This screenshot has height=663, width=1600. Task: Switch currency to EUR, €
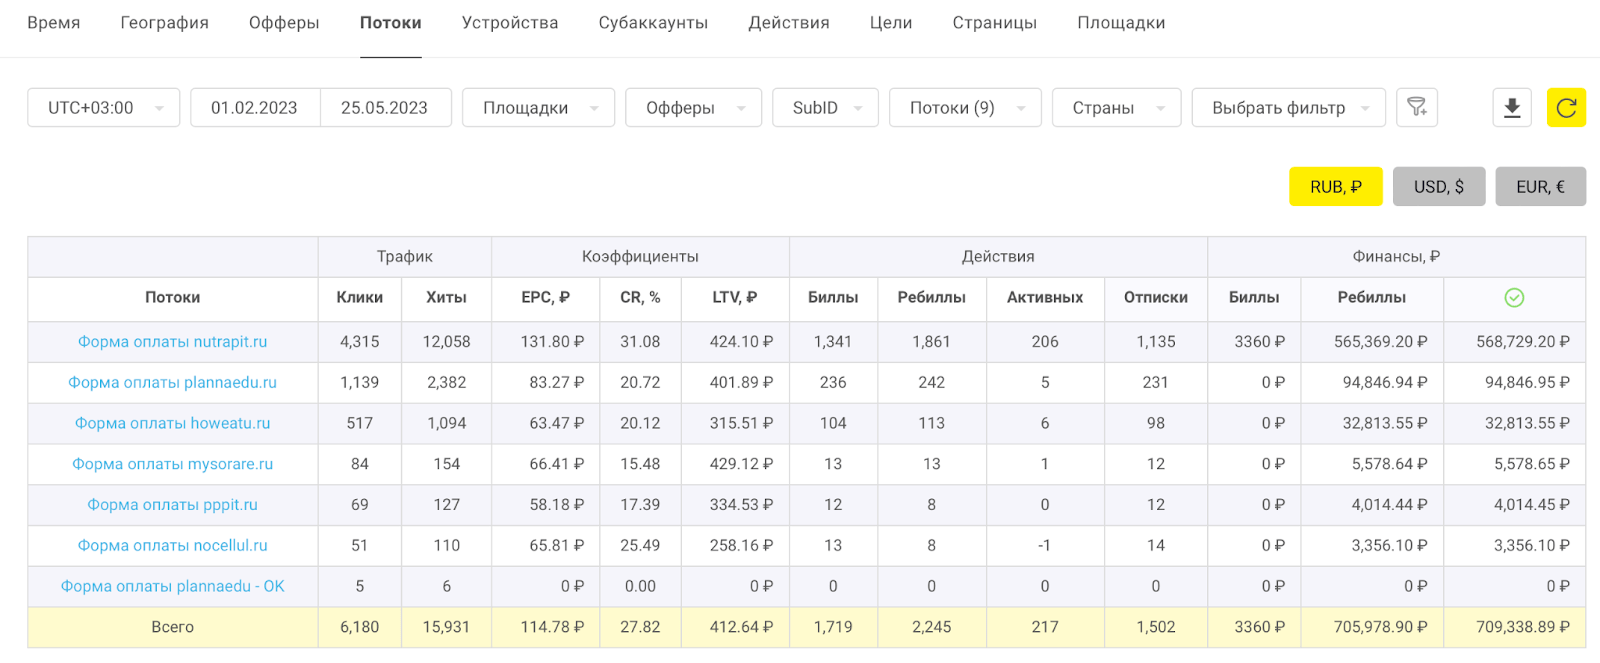pos(1541,186)
